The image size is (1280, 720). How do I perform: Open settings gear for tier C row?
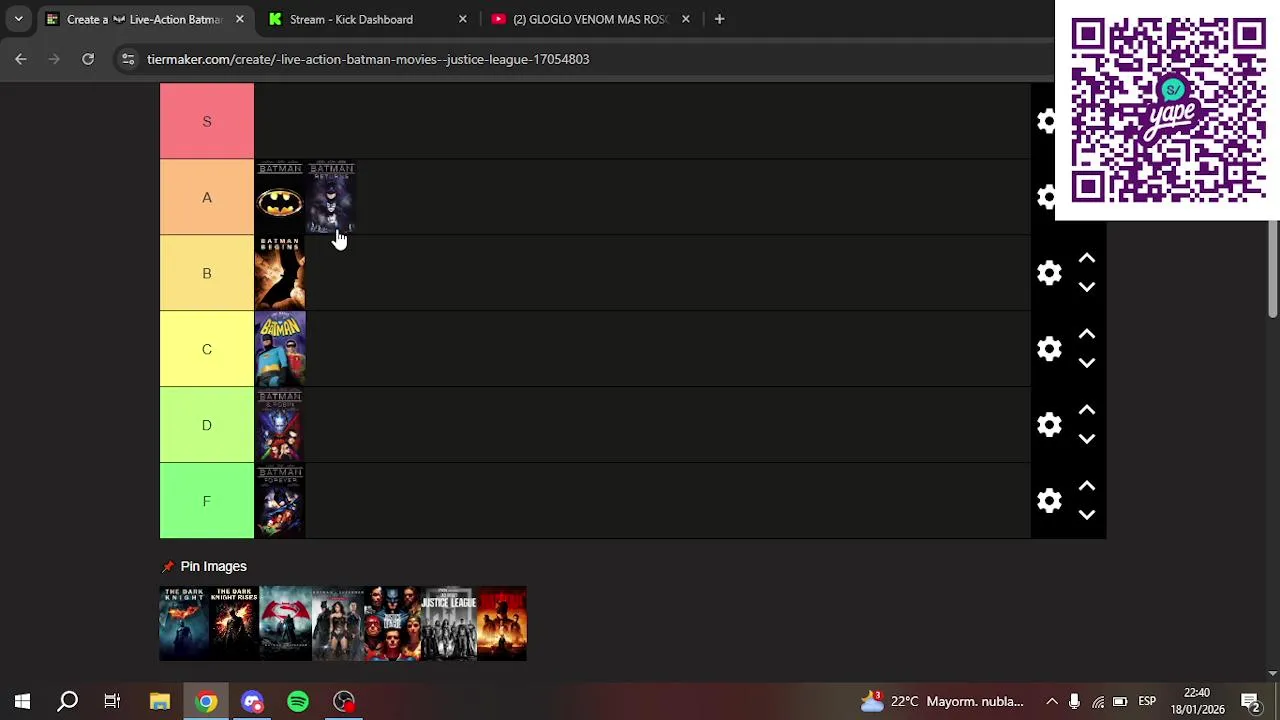click(1049, 349)
